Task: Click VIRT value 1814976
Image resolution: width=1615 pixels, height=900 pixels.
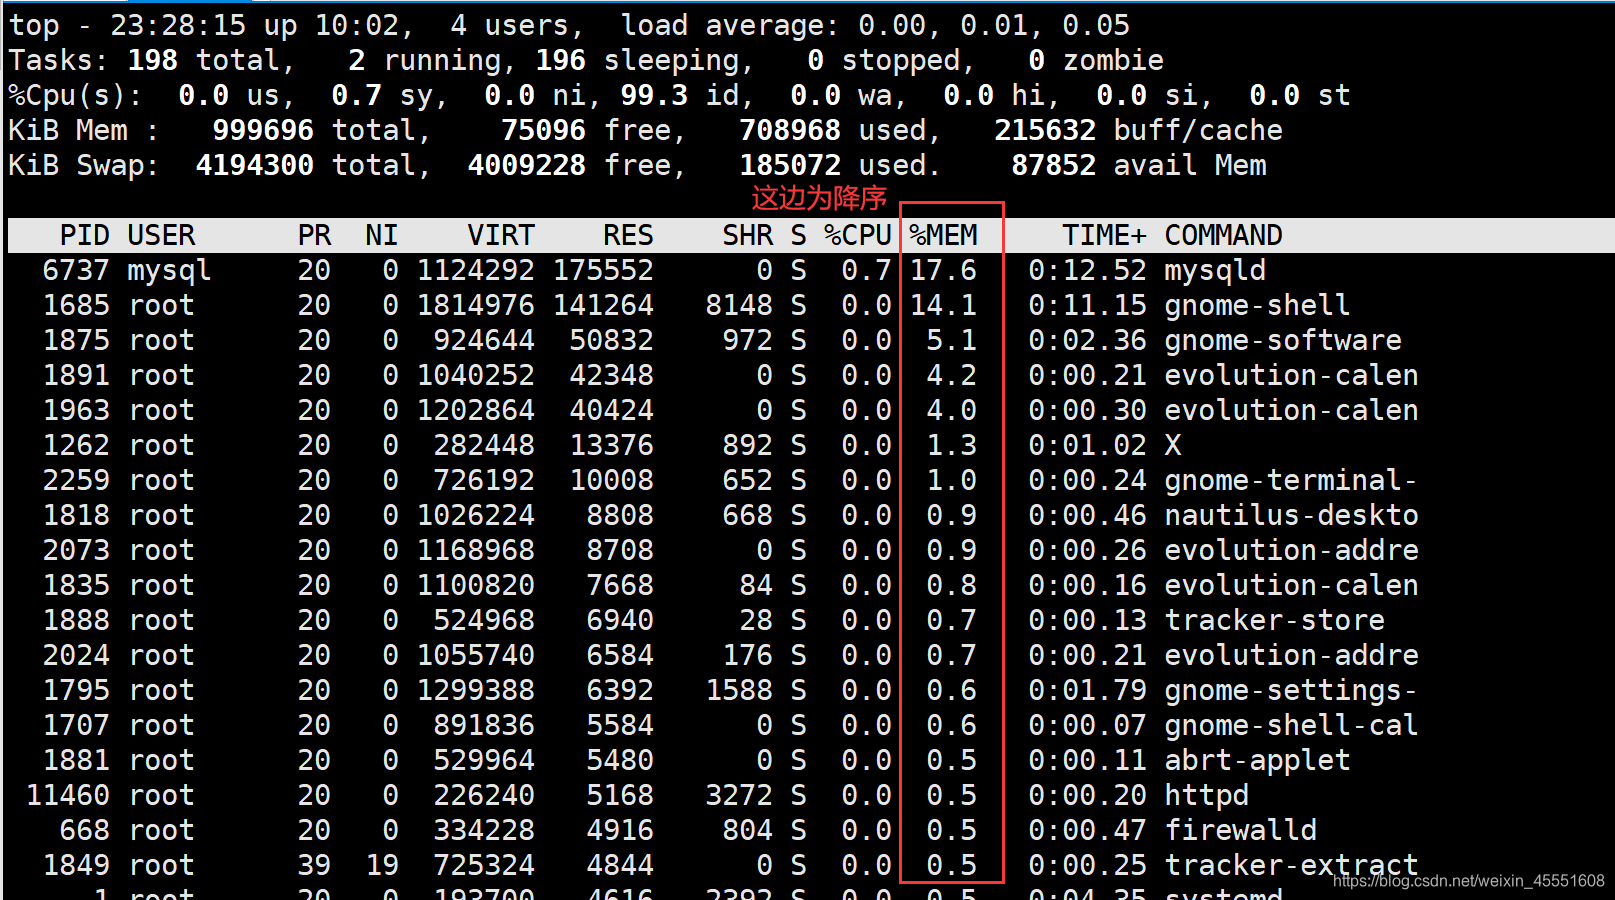Action: click(475, 305)
